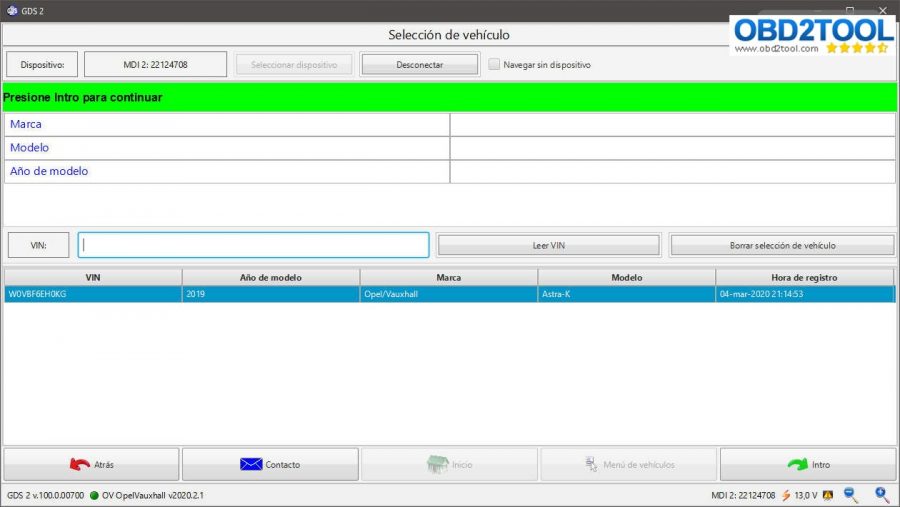Click the blue envelope Contacto icon
Image resolution: width=900 pixels, height=507 pixels.
click(x=251, y=464)
